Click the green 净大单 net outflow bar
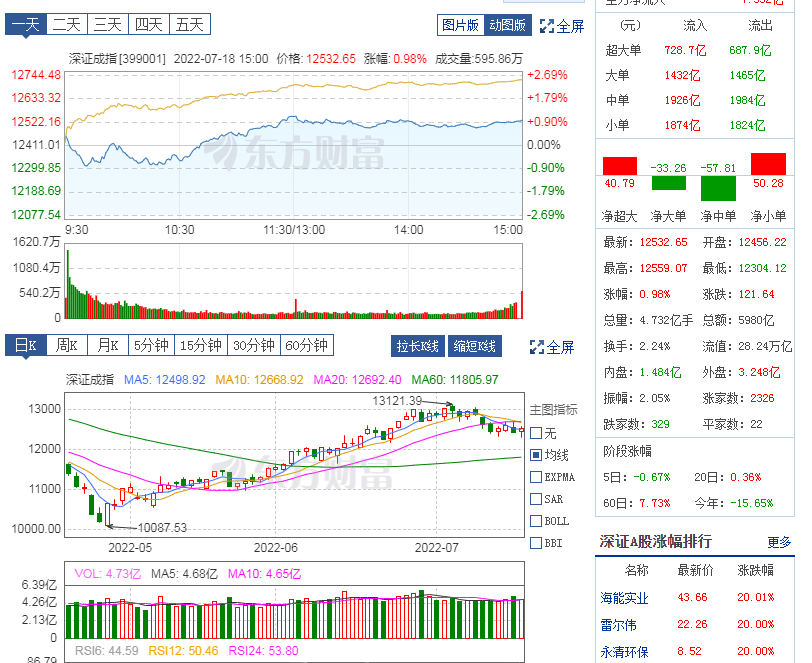This screenshot has height=663, width=812. (x=669, y=183)
